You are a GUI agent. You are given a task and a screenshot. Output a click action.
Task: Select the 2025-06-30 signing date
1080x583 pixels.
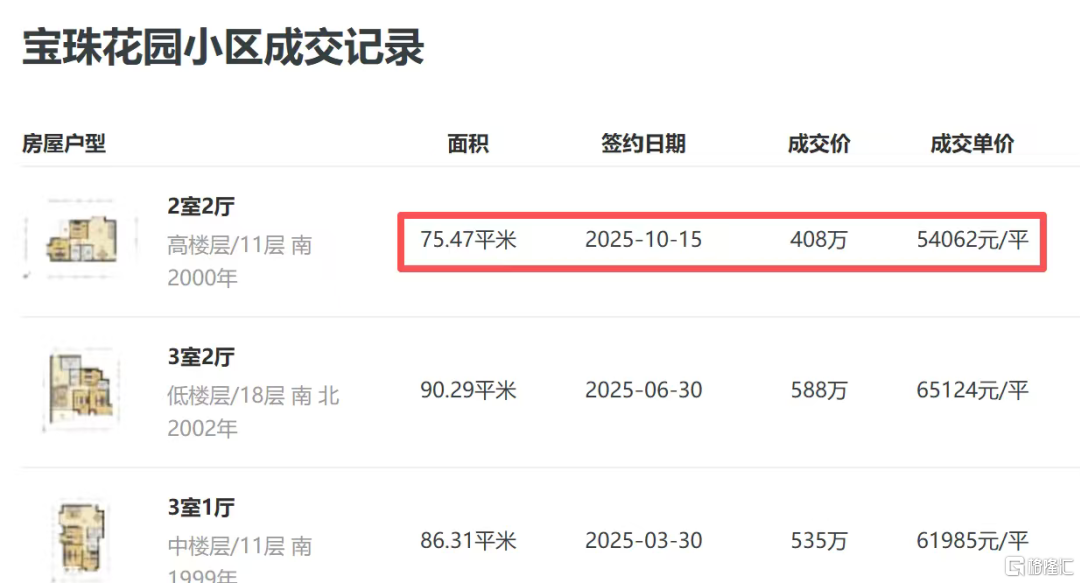pos(643,390)
